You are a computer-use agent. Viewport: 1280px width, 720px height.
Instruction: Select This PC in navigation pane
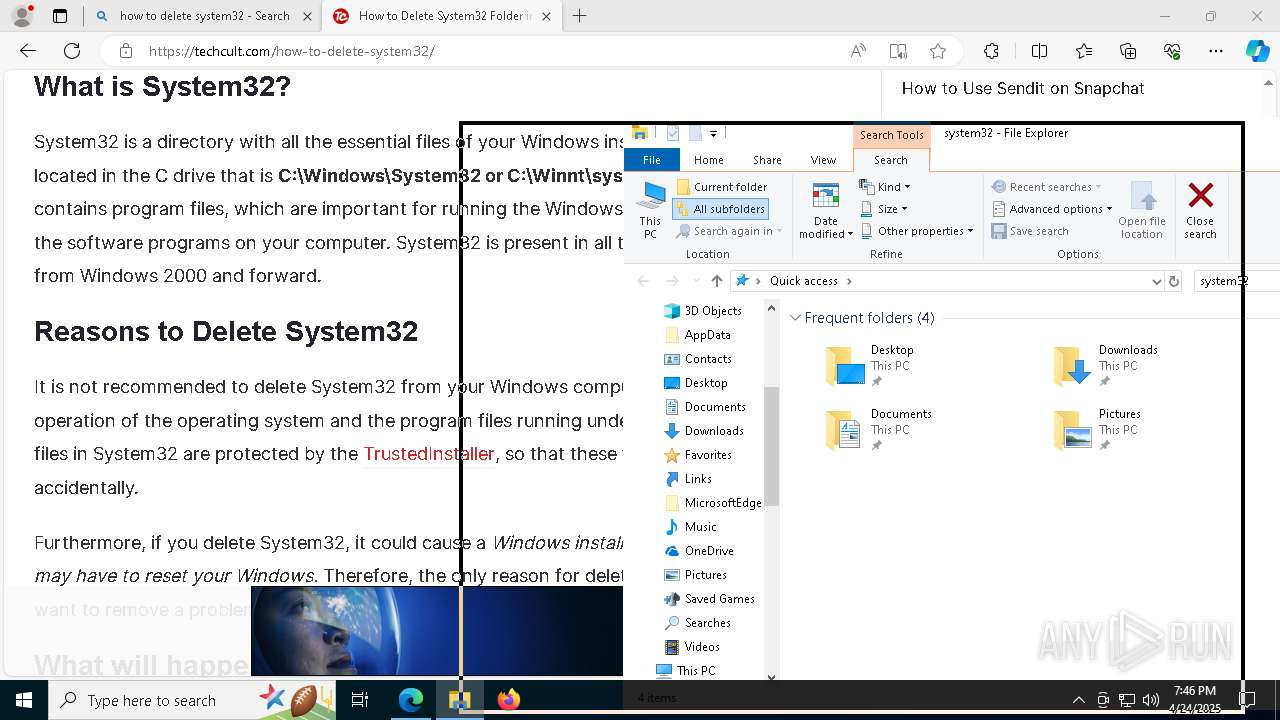point(686,671)
